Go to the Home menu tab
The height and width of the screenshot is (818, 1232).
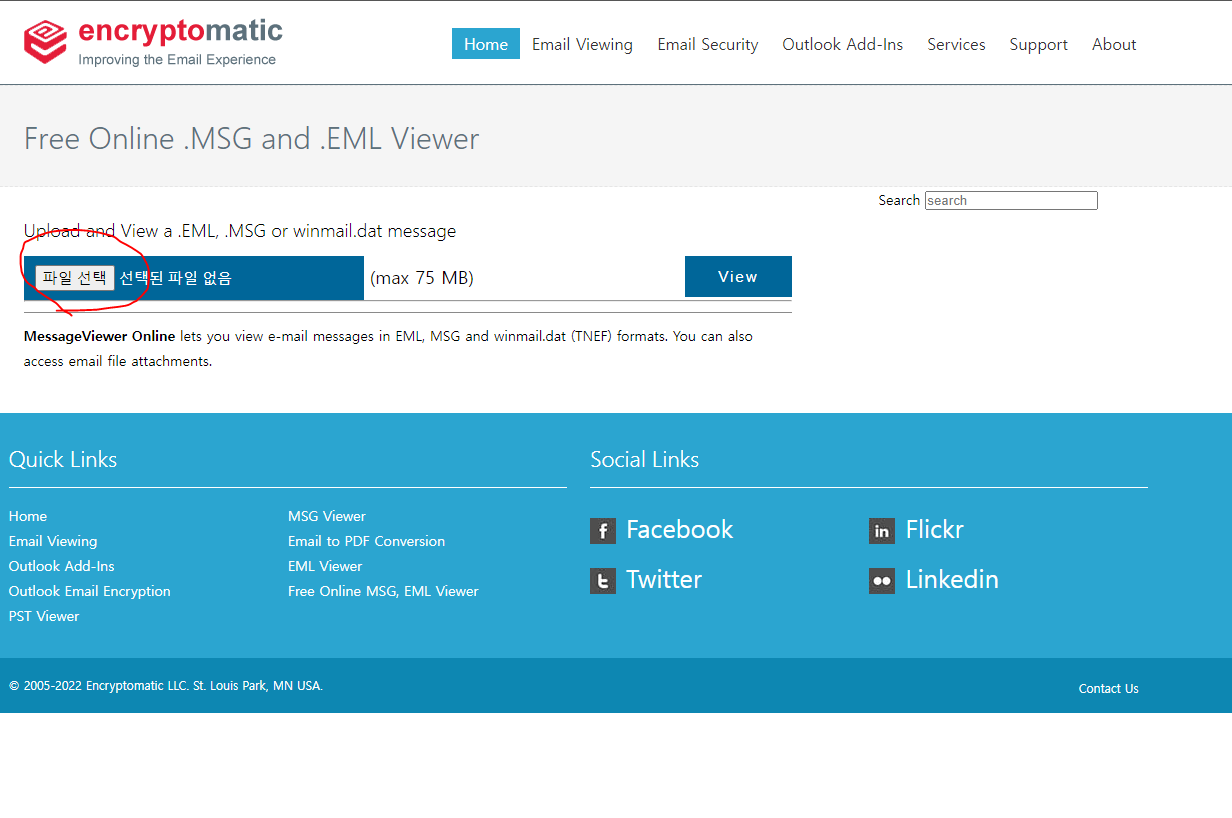click(x=486, y=44)
